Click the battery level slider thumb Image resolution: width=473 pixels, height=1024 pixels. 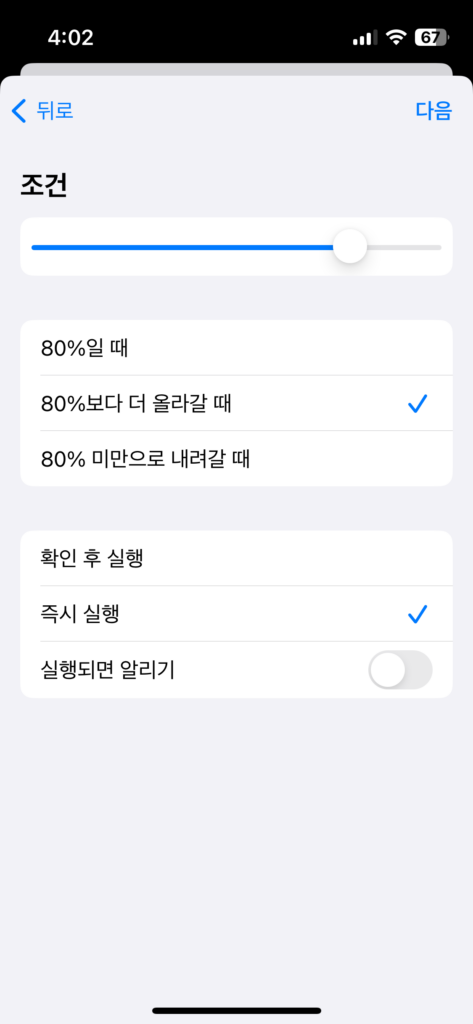(350, 247)
